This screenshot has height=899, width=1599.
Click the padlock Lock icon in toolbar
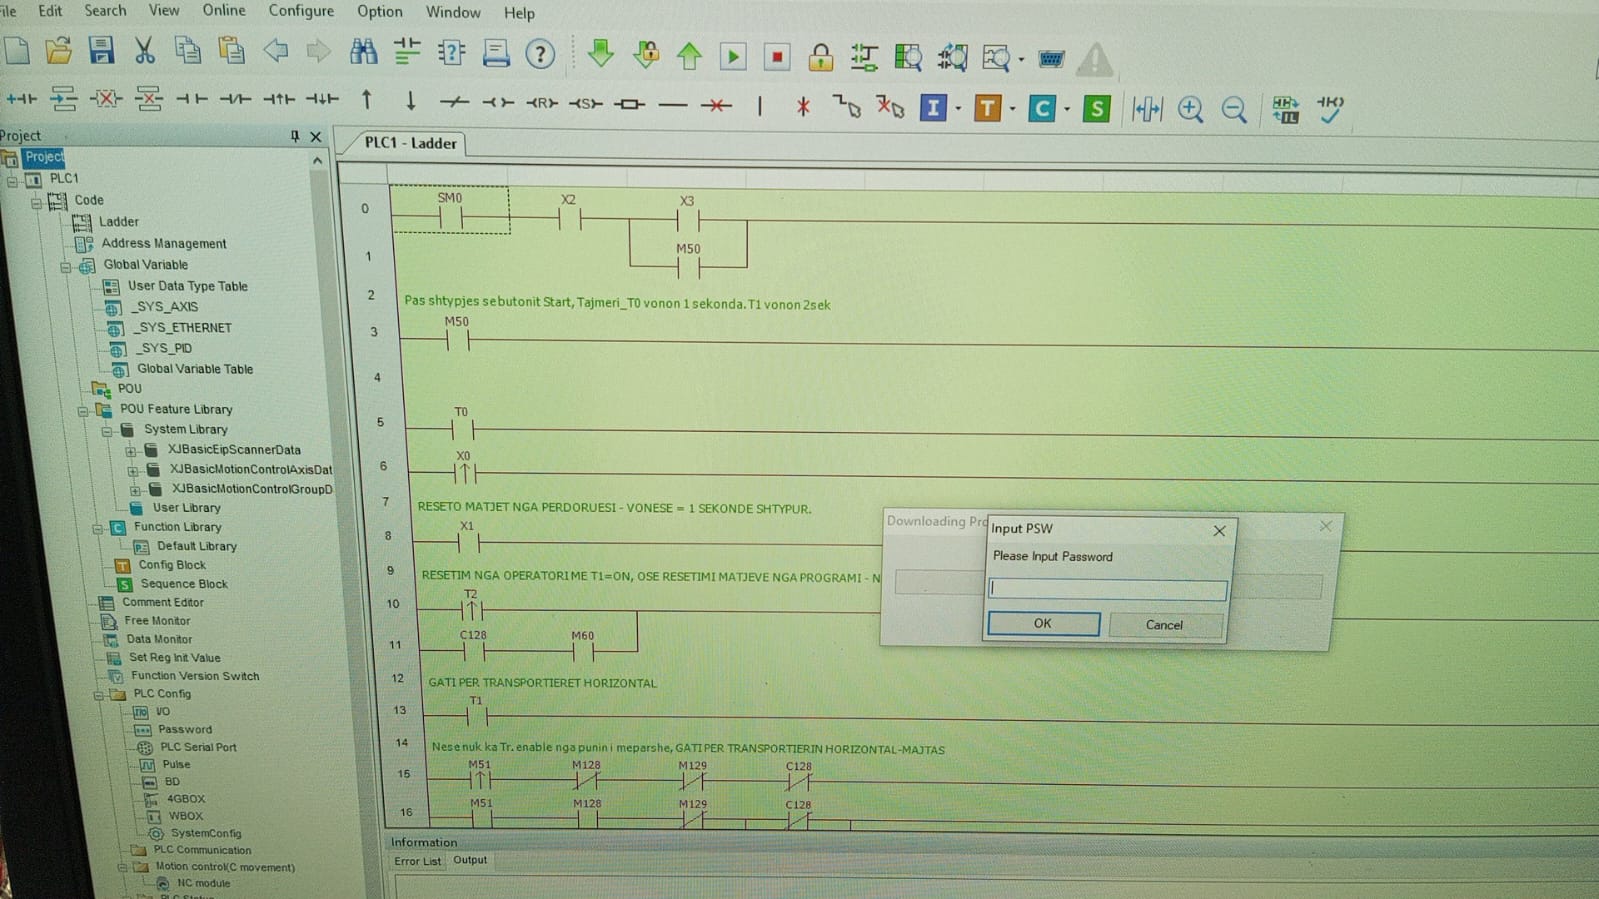(x=820, y=57)
